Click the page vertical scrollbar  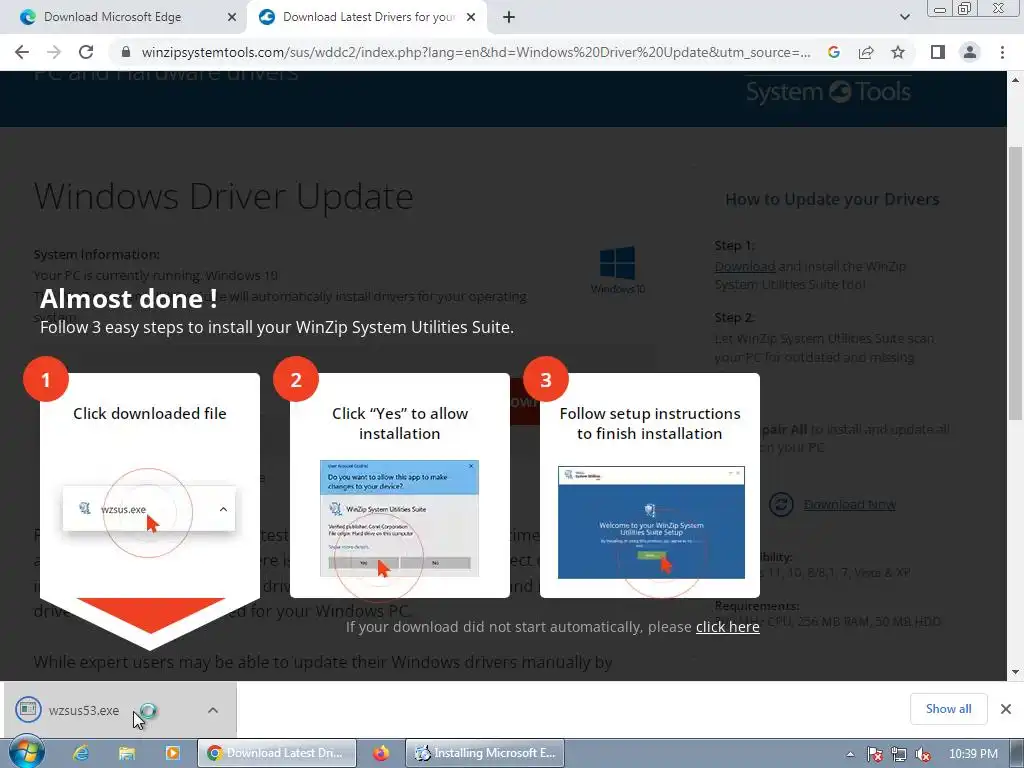1015,283
